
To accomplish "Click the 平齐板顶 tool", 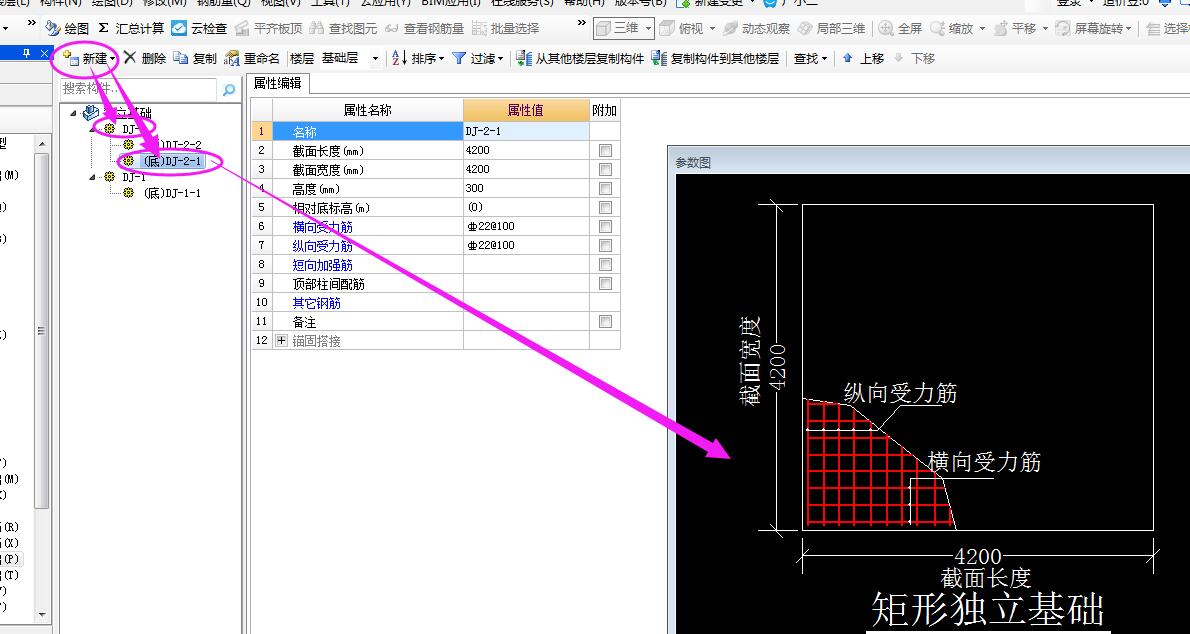I will 269,28.
